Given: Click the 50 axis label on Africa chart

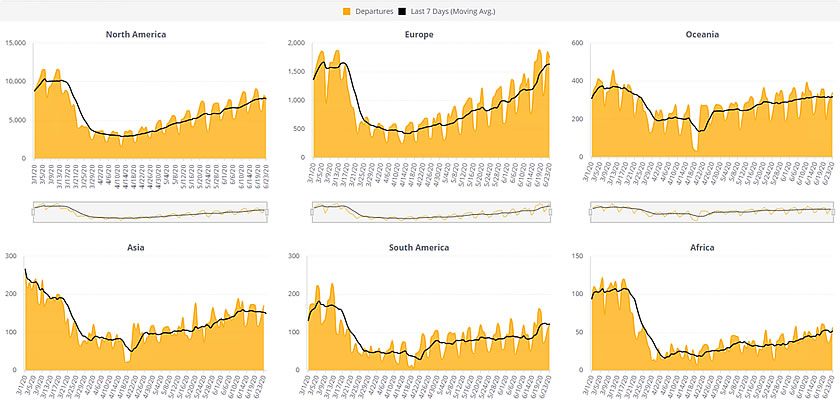Looking at the screenshot, I should click(x=580, y=332).
